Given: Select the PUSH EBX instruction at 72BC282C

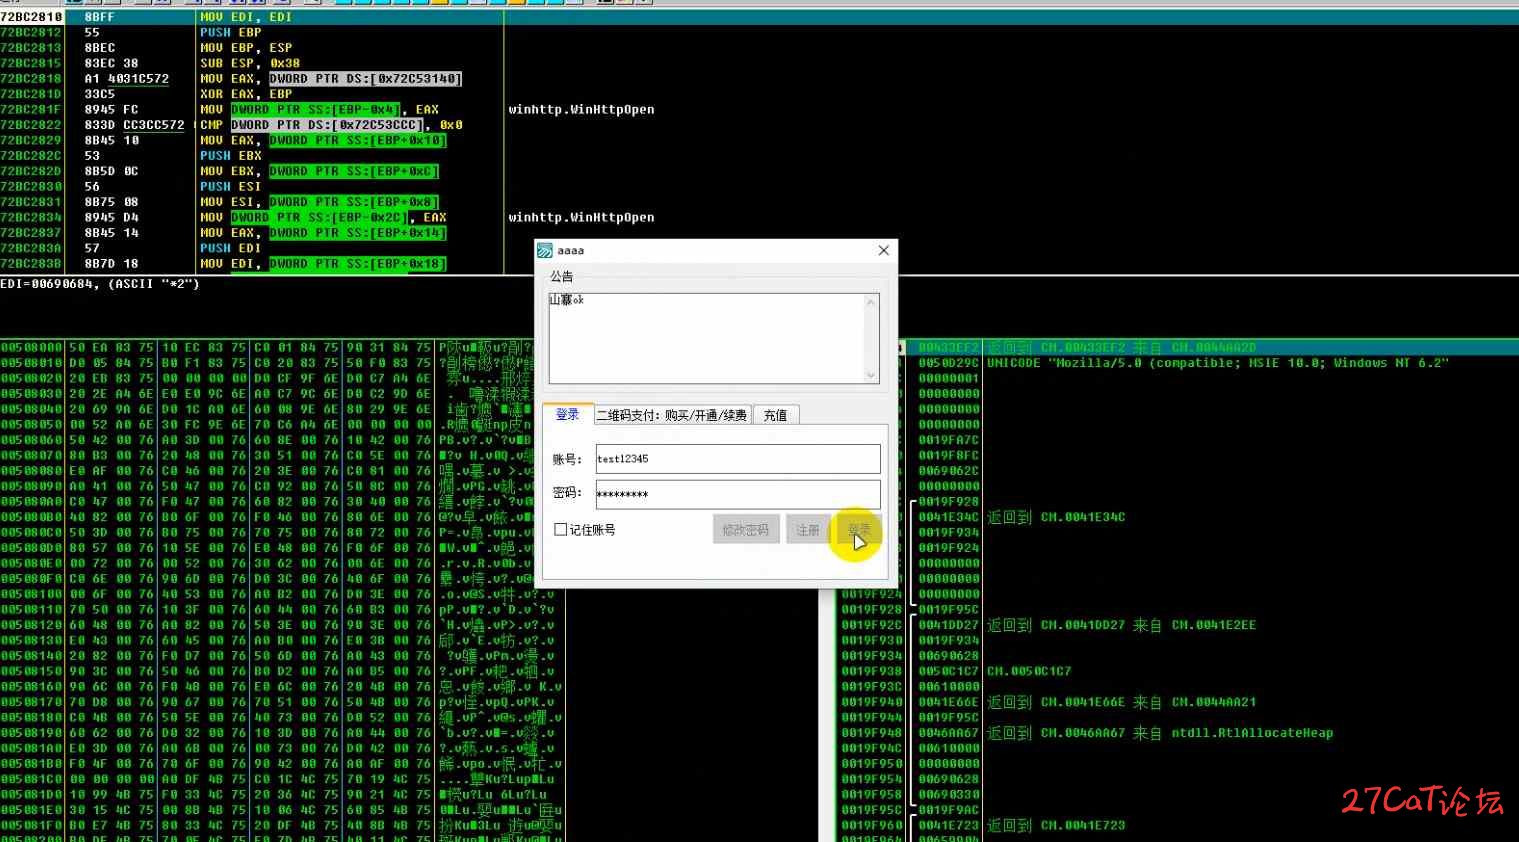Looking at the screenshot, I should point(231,155).
